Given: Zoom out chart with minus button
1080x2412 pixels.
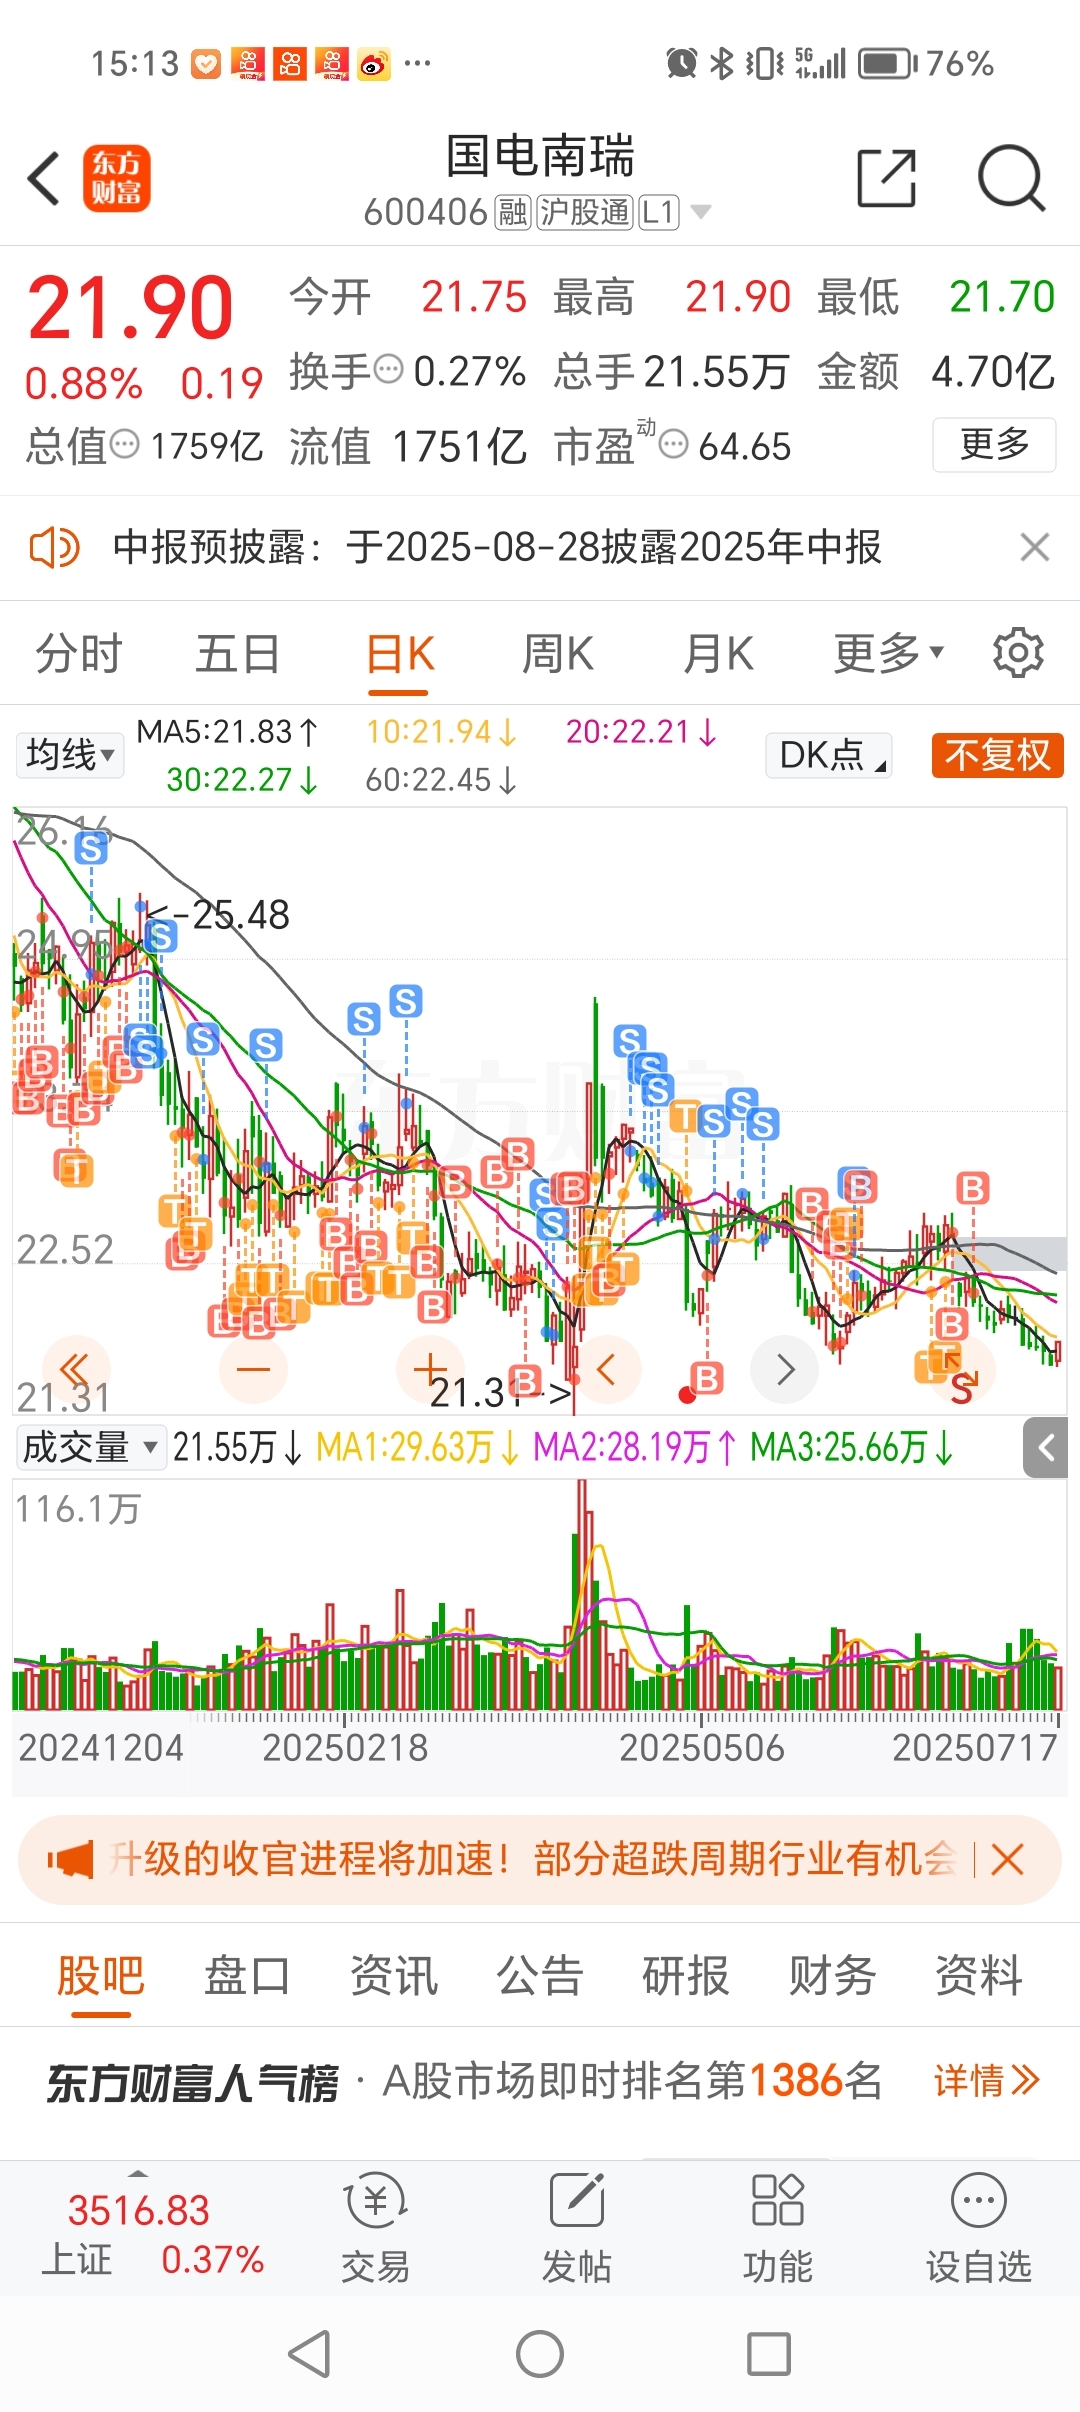Looking at the screenshot, I should 253,1369.
